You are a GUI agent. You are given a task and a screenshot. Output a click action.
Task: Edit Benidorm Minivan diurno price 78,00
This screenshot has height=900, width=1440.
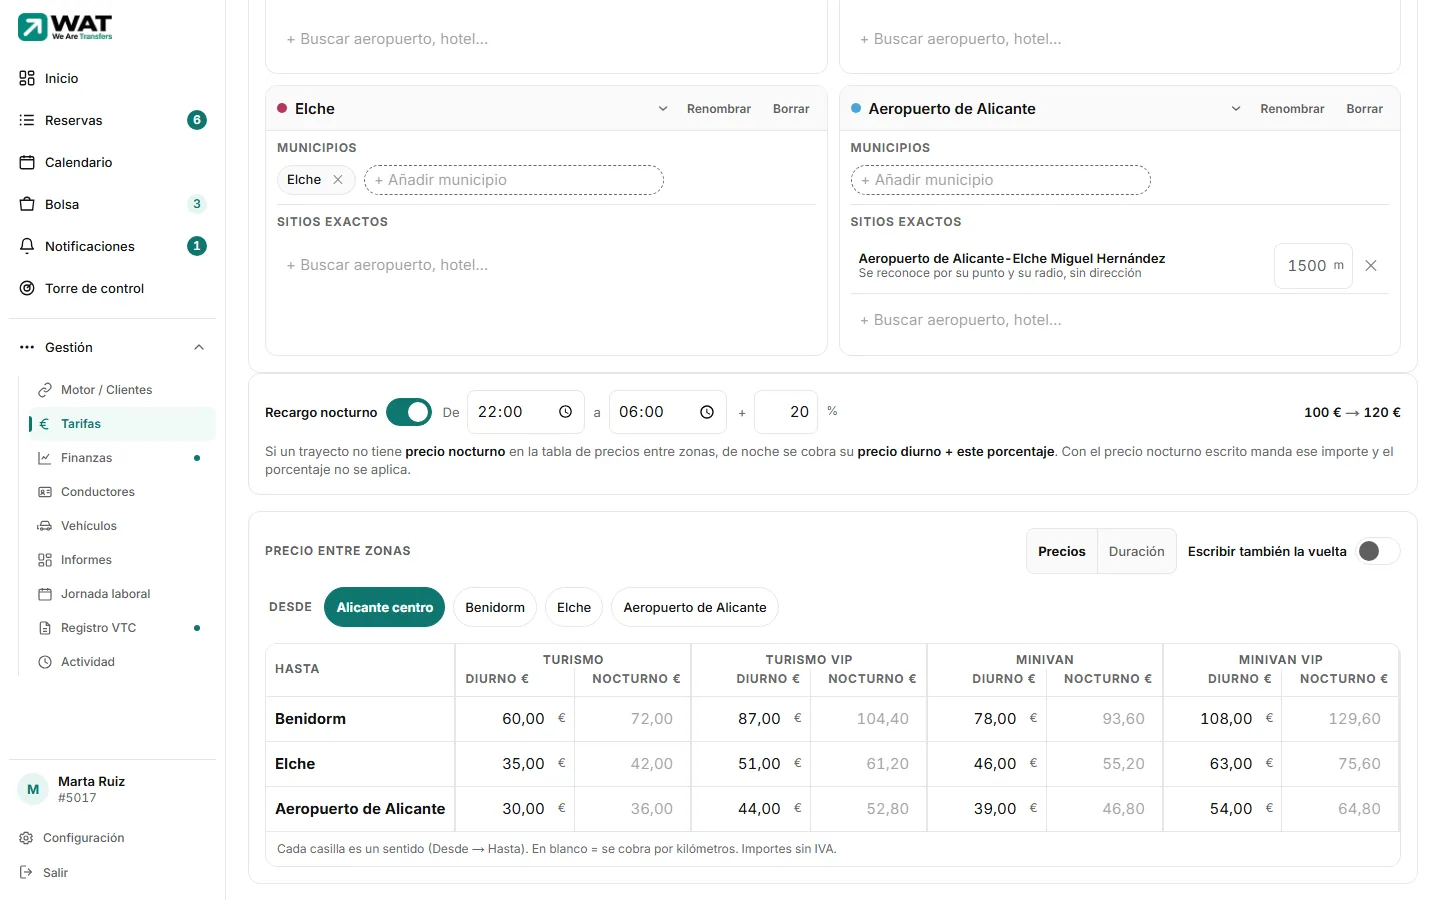click(986, 719)
